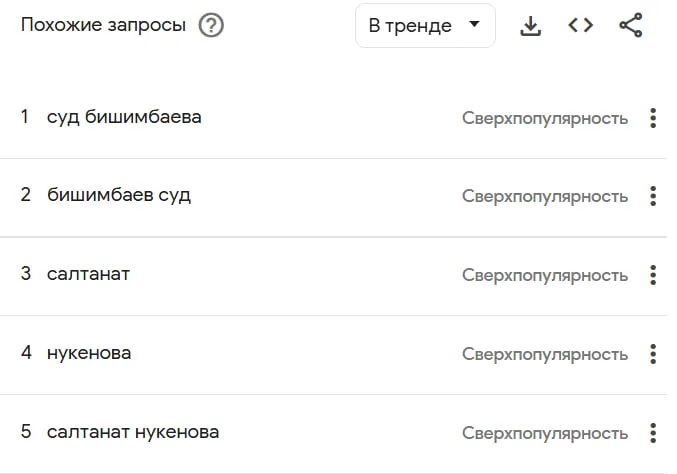The width and height of the screenshot is (677, 474).
Task: Open three-dot menu for нукенова row
Action: 653,354
